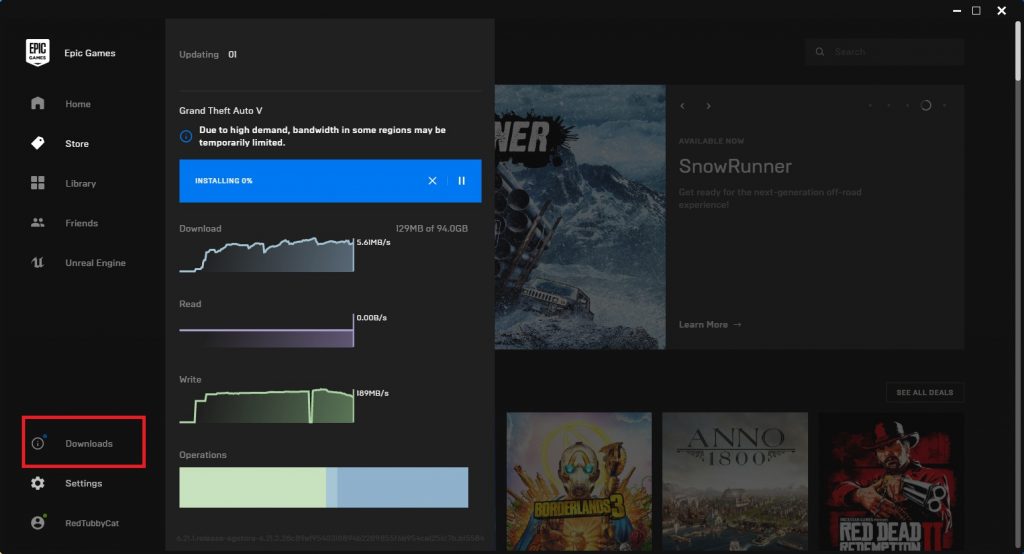Open the SnowRunner banner image
Viewport: 1024px width, 554px height.
tap(580, 217)
